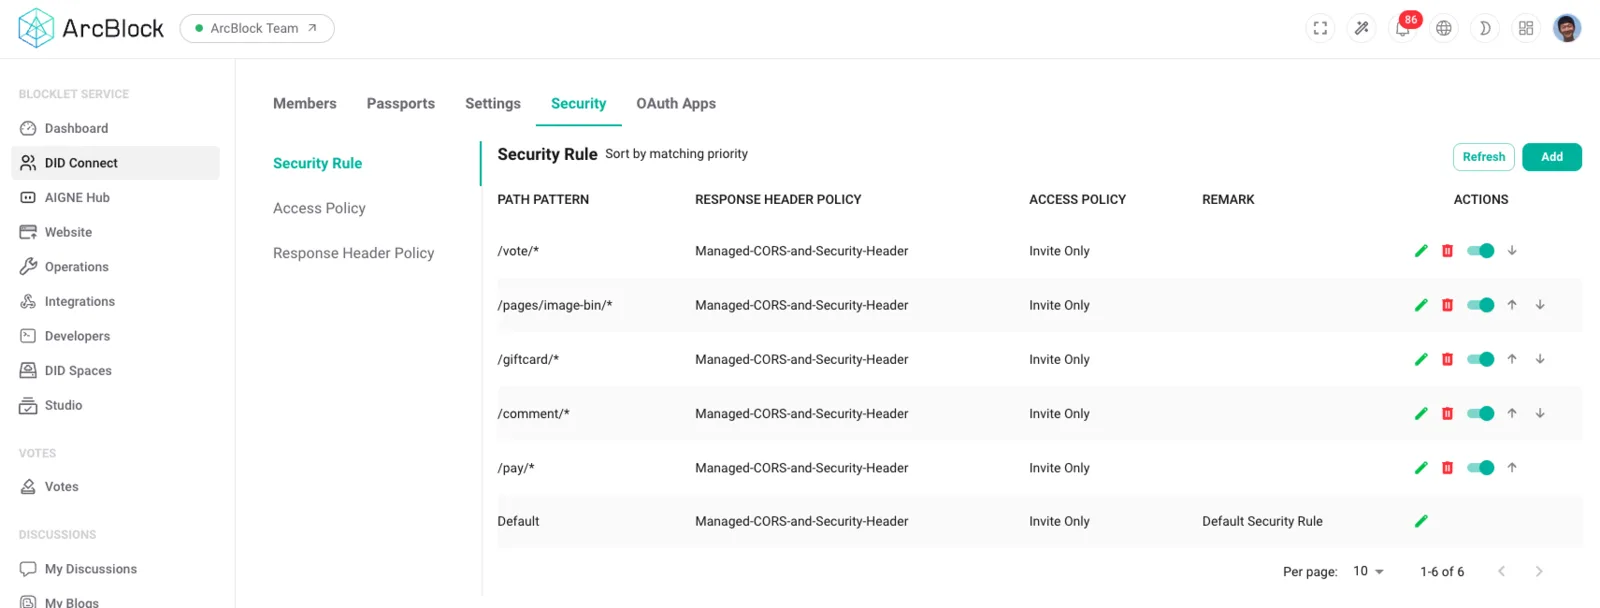Open Access Policy side menu item
Image resolution: width=1600 pixels, height=608 pixels.
[x=319, y=208]
